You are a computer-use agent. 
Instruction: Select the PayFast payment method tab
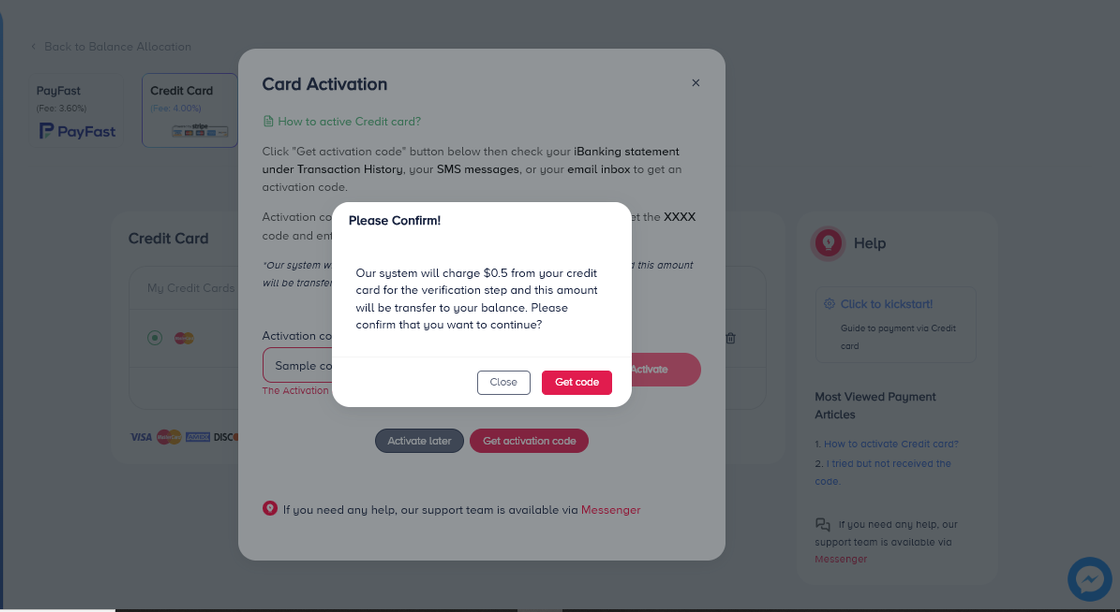[x=77, y=110]
